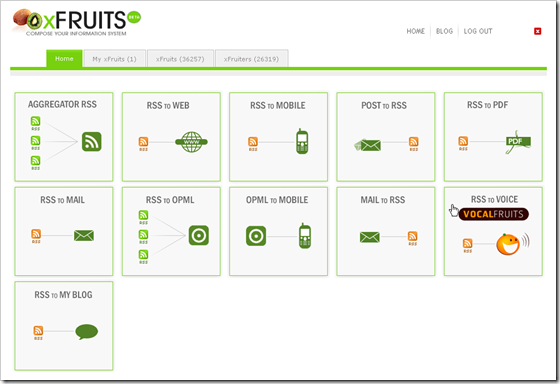This screenshot has width=560, height=384.
Task: Select the RSS to WEB title
Action: pos(168,105)
